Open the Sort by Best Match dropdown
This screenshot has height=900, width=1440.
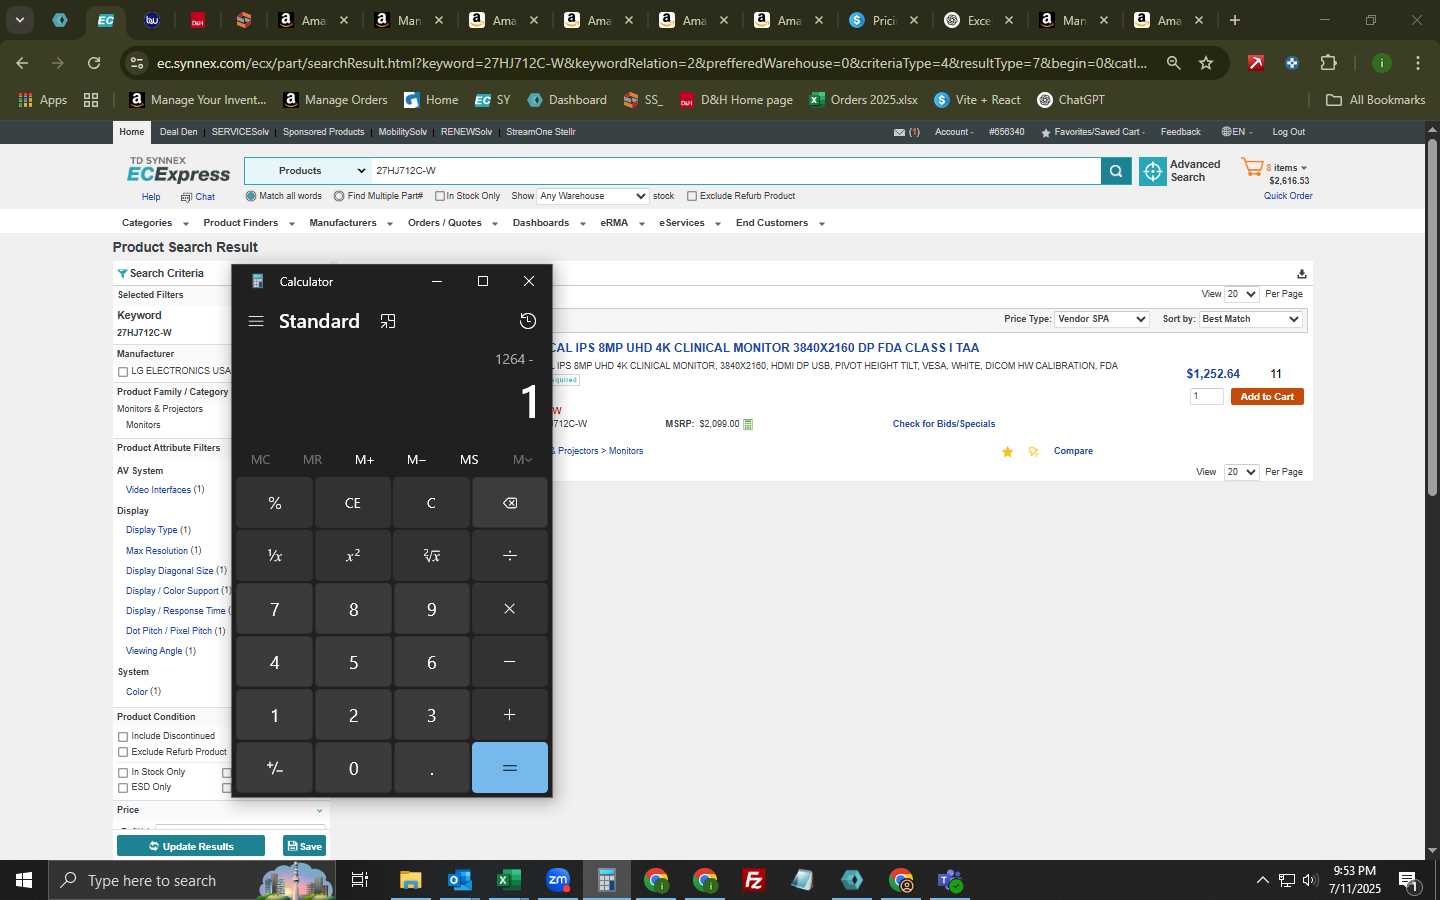(x=1250, y=319)
